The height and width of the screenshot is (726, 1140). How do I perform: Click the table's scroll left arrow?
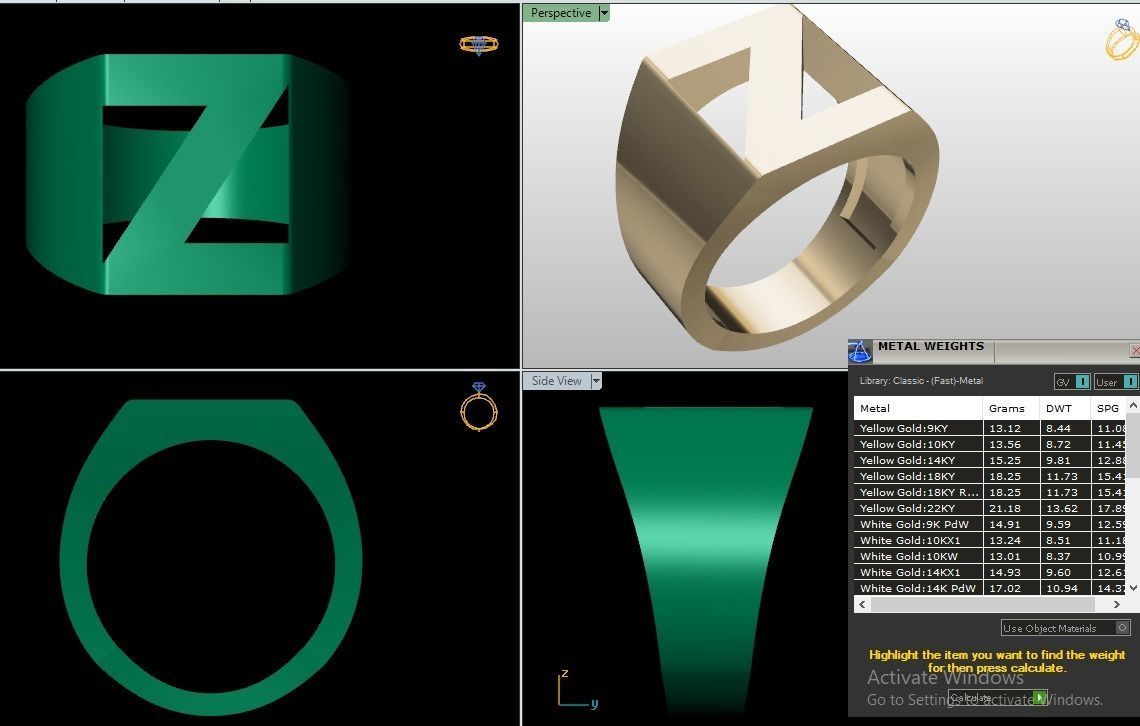(x=862, y=604)
